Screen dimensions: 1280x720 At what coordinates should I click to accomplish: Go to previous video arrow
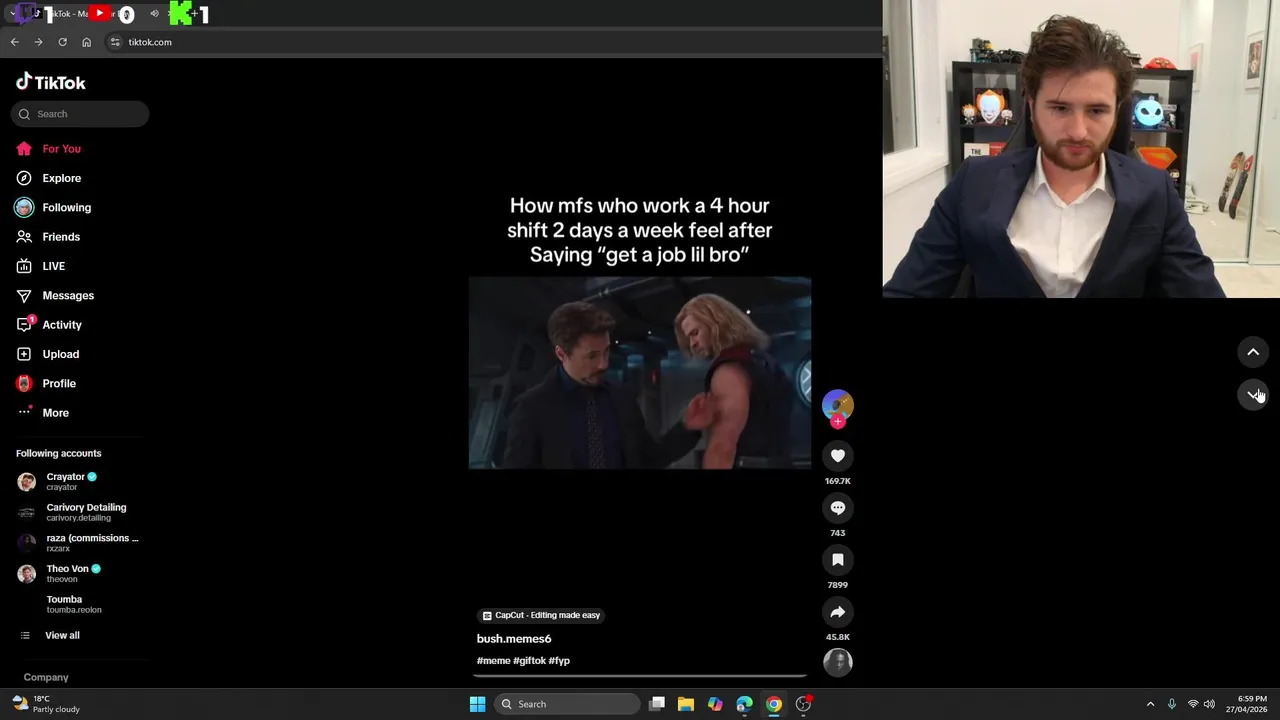tap(1253, 352)
